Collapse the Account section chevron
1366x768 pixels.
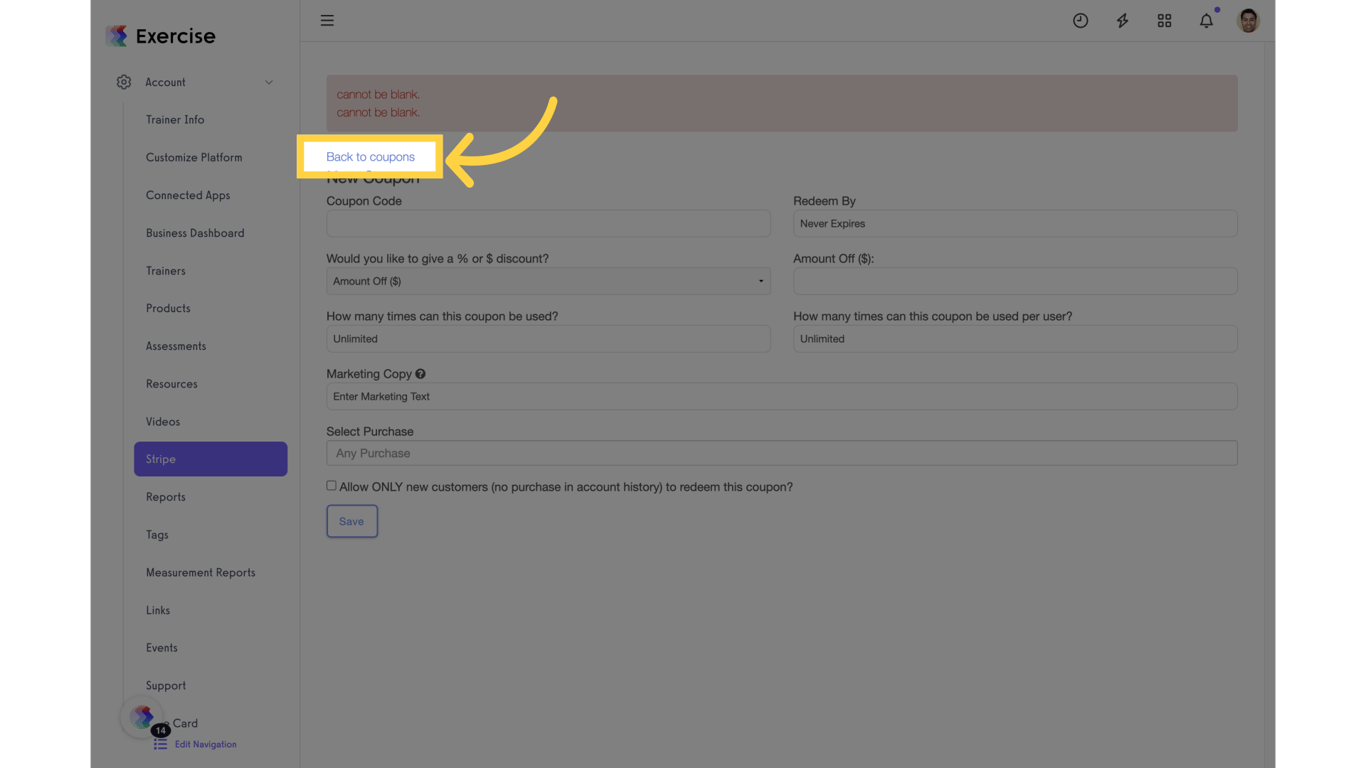[269, 82]
